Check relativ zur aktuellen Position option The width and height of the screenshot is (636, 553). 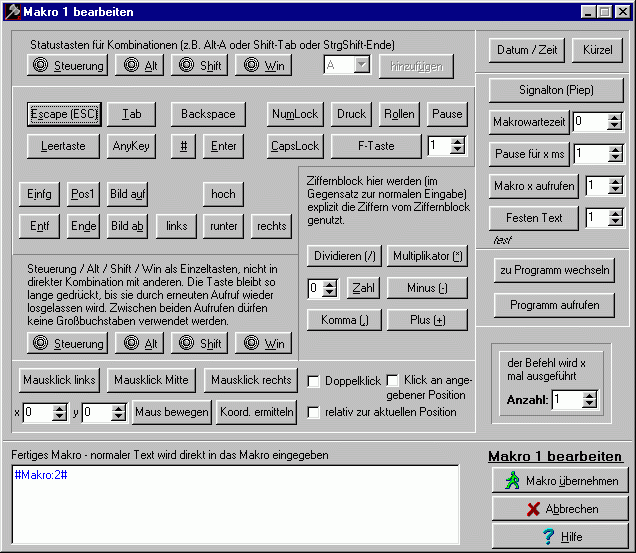coord(314,412)
